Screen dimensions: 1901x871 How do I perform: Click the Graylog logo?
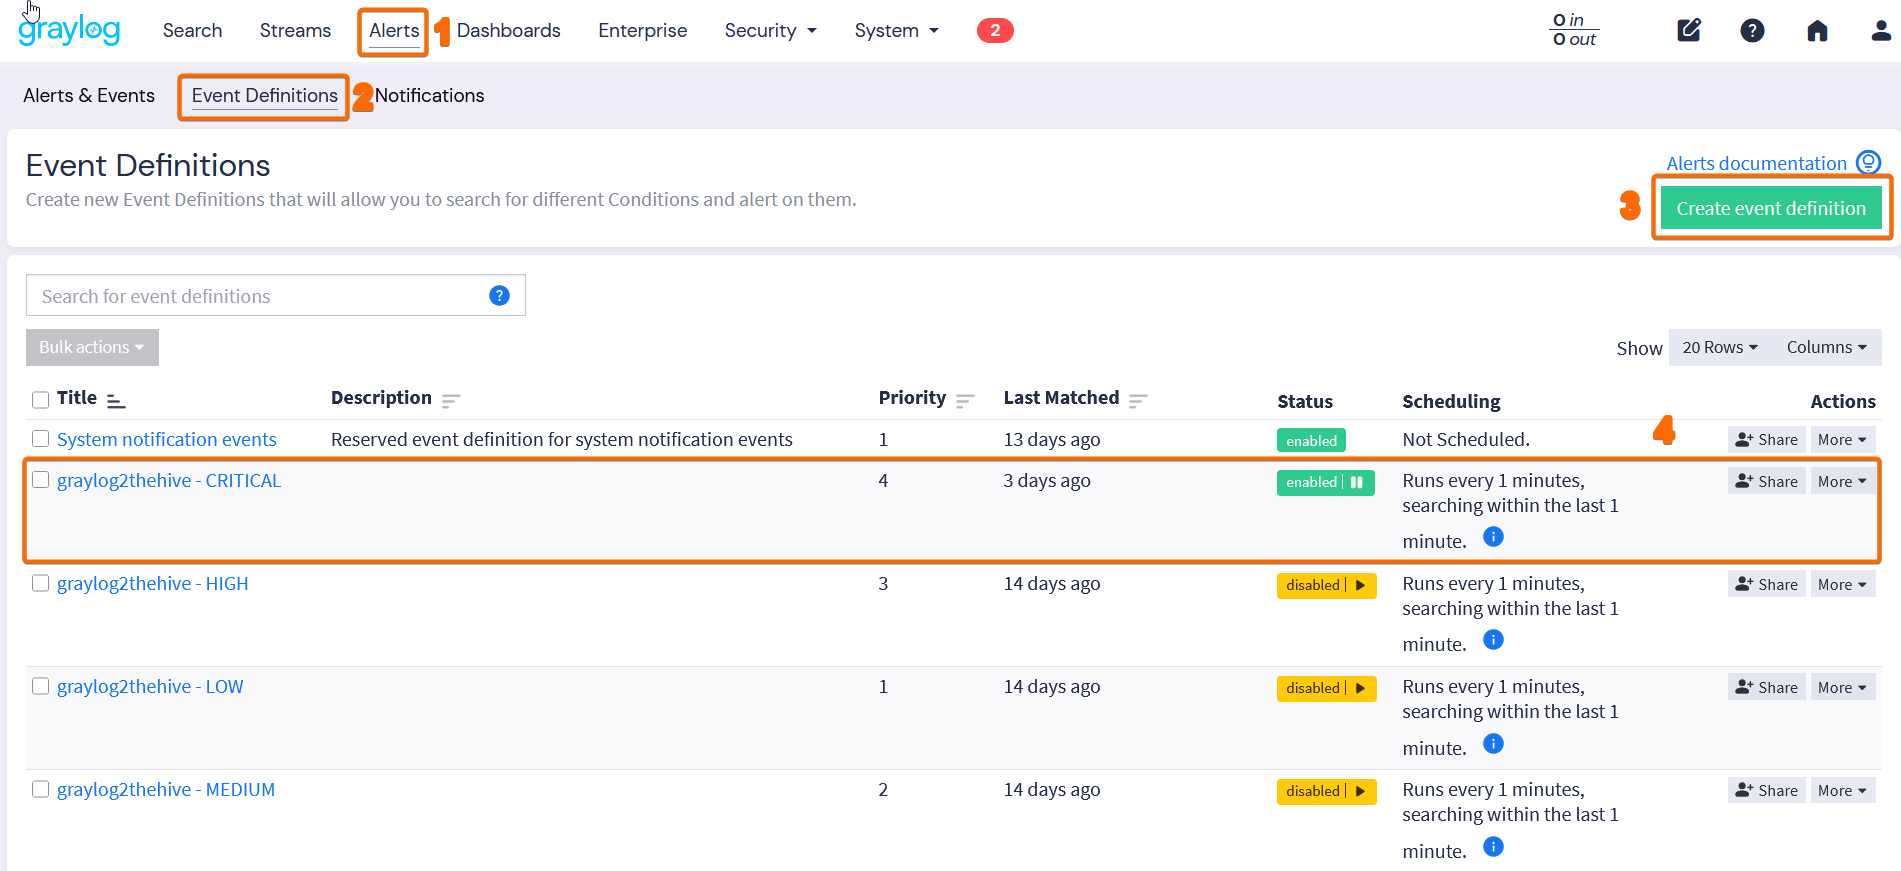click(x=69, y=30)
